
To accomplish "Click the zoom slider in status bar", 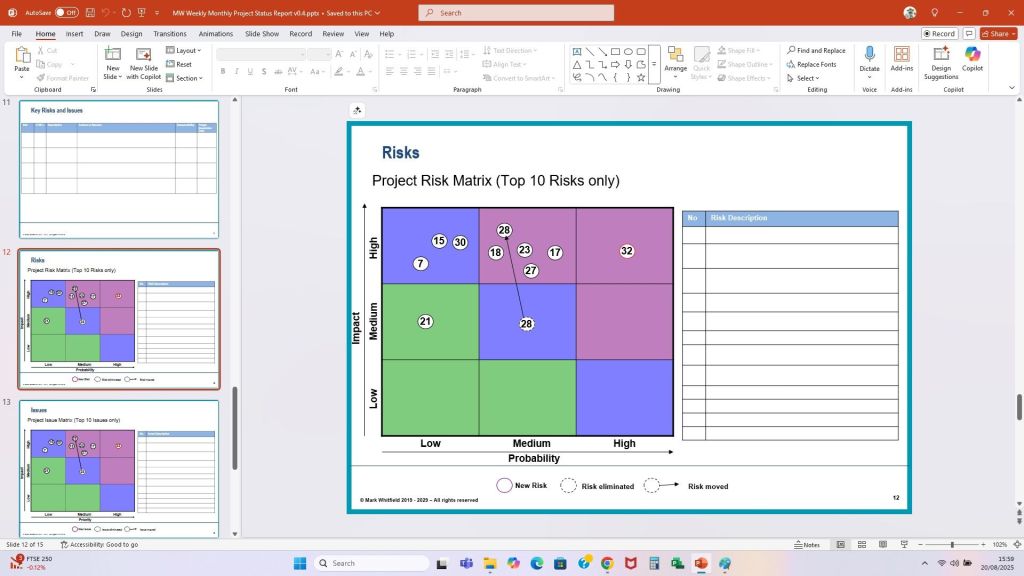I will [x=951, y=545].
